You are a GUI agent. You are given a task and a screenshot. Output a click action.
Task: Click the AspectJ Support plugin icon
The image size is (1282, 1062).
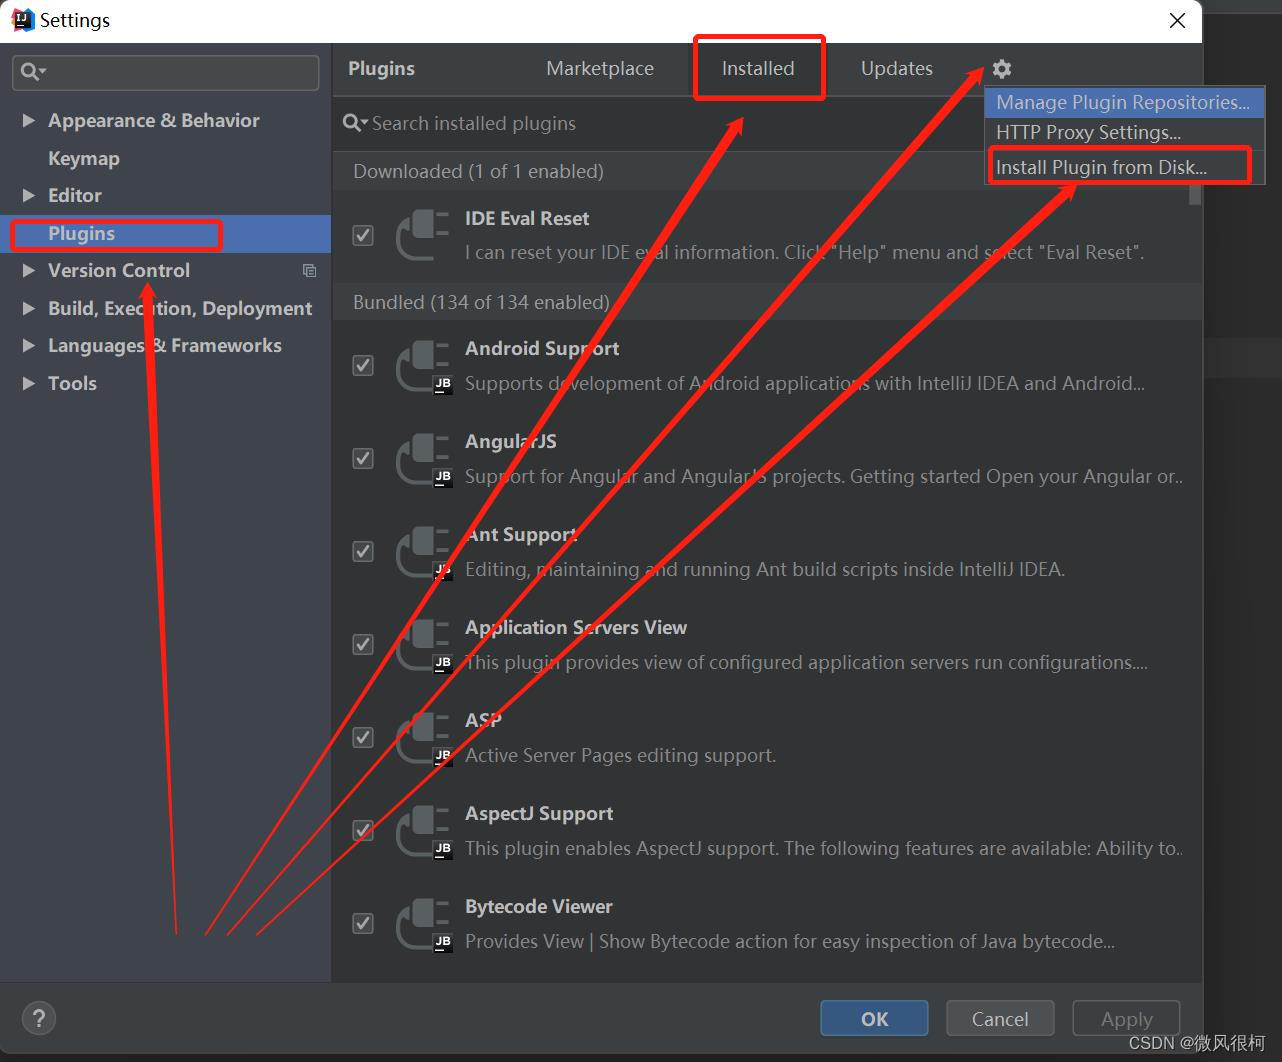[x=422, y=831]
